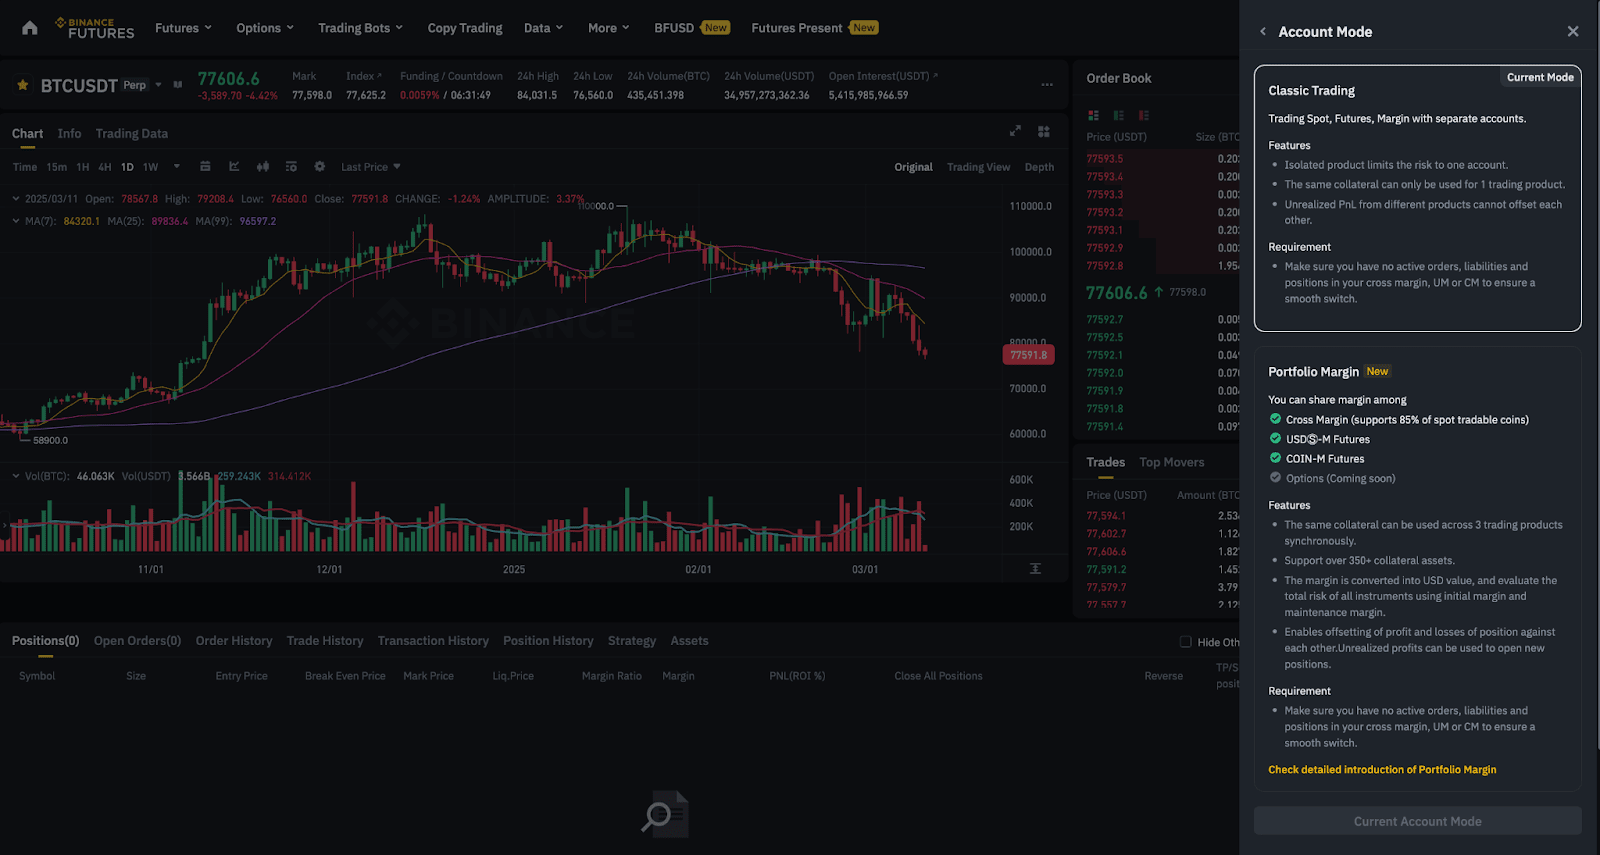Click the Binance Futures logo

coord(95,28)
